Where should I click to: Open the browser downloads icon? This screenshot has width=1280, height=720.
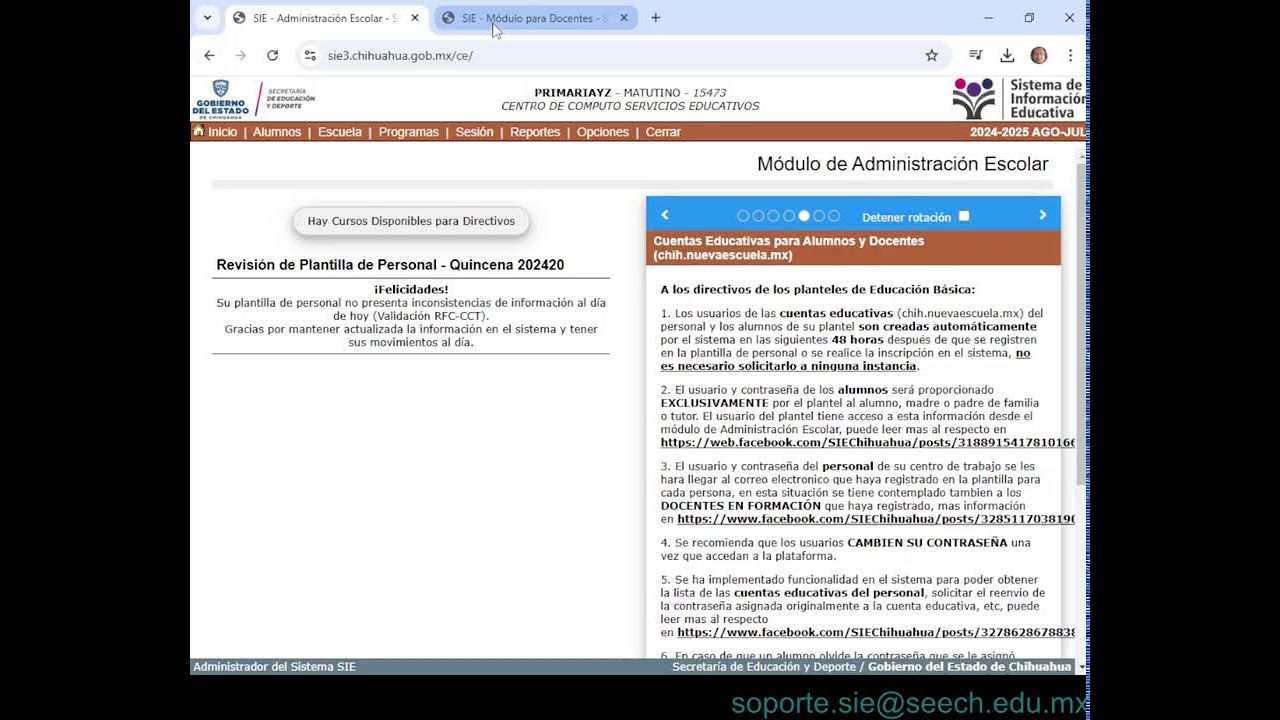coord(1007,56)
